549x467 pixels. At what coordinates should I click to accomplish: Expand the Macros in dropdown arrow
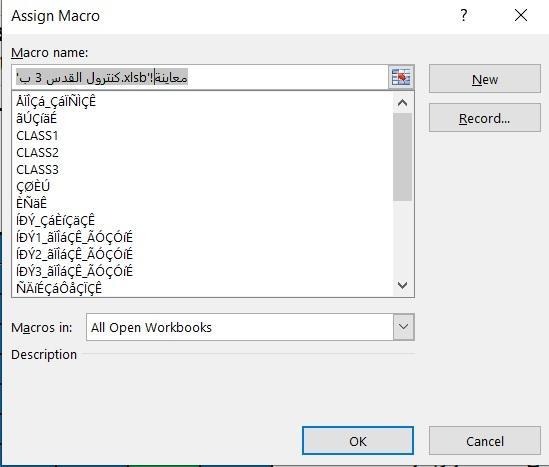tap(403, 327)
